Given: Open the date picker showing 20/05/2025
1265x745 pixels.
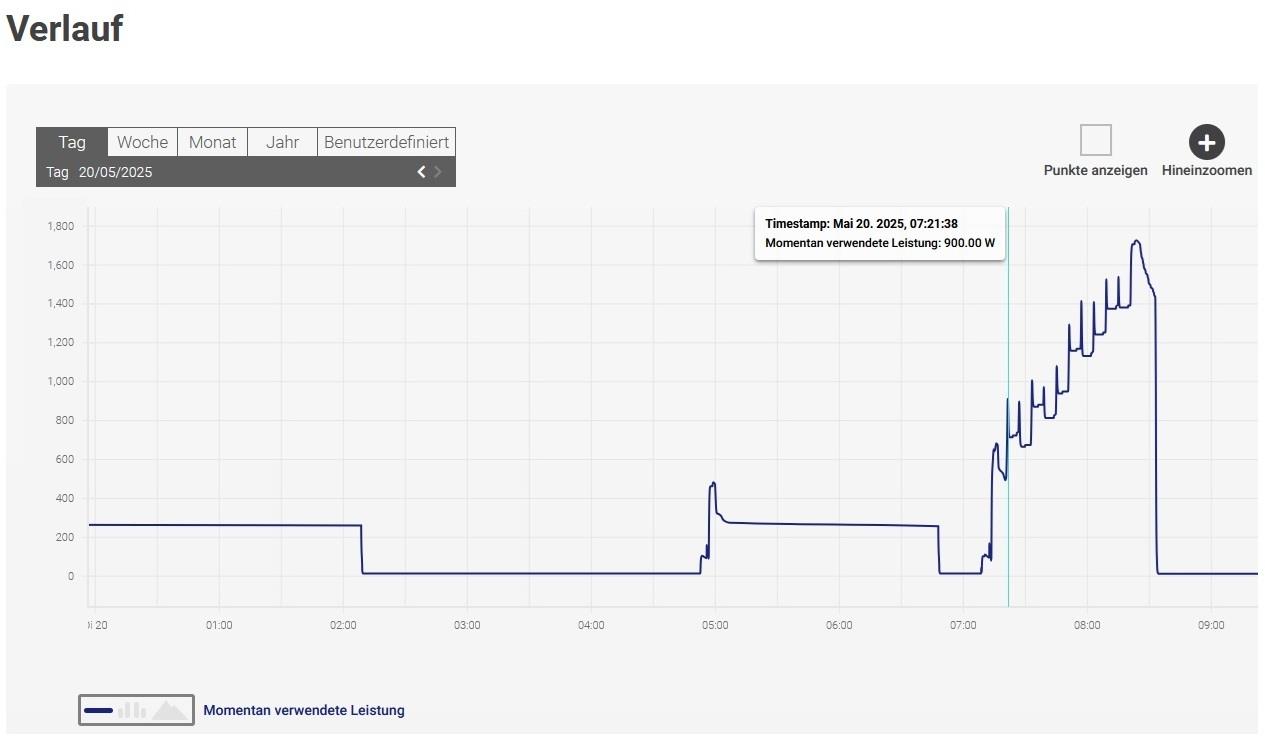Looking at the screenshot, I should point(115,172).
